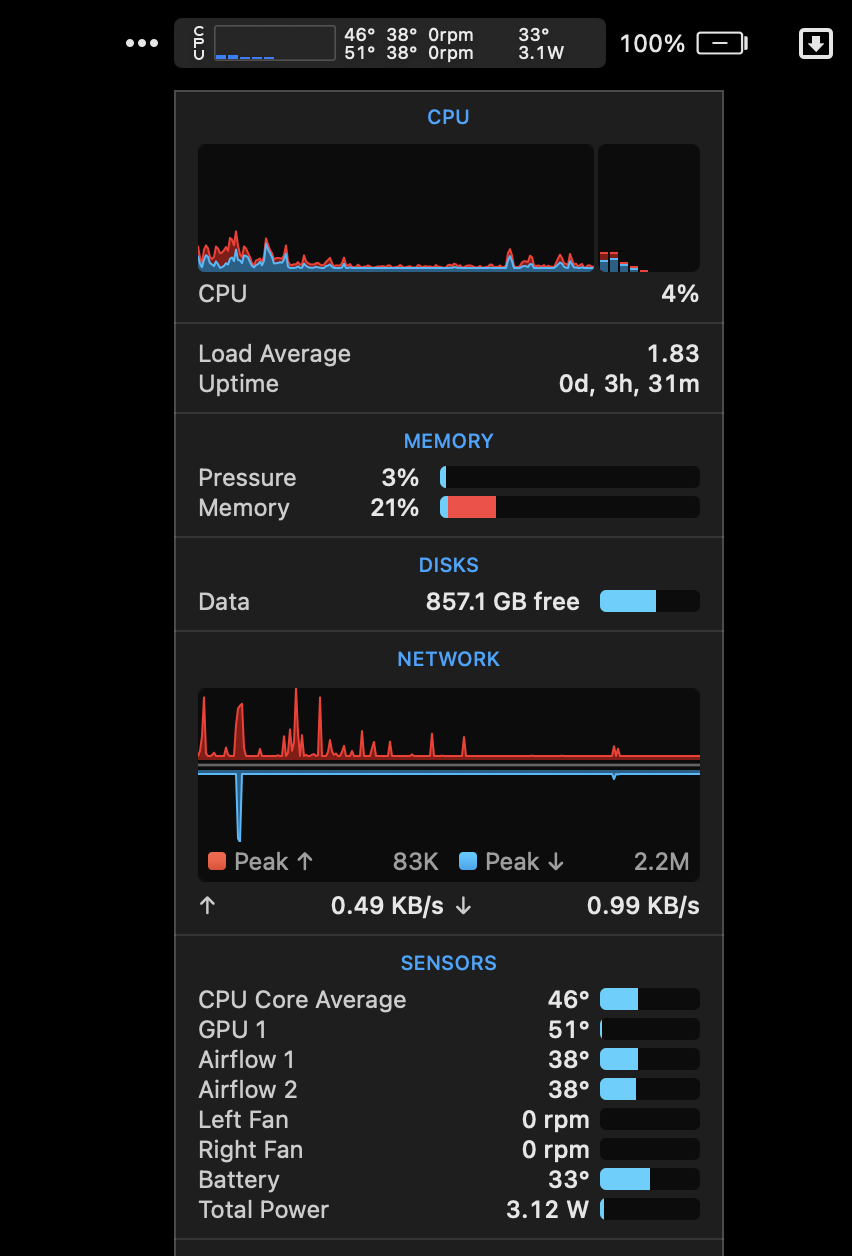Click the upload arrow beside 0.49 KB/s

coord(207,906)
